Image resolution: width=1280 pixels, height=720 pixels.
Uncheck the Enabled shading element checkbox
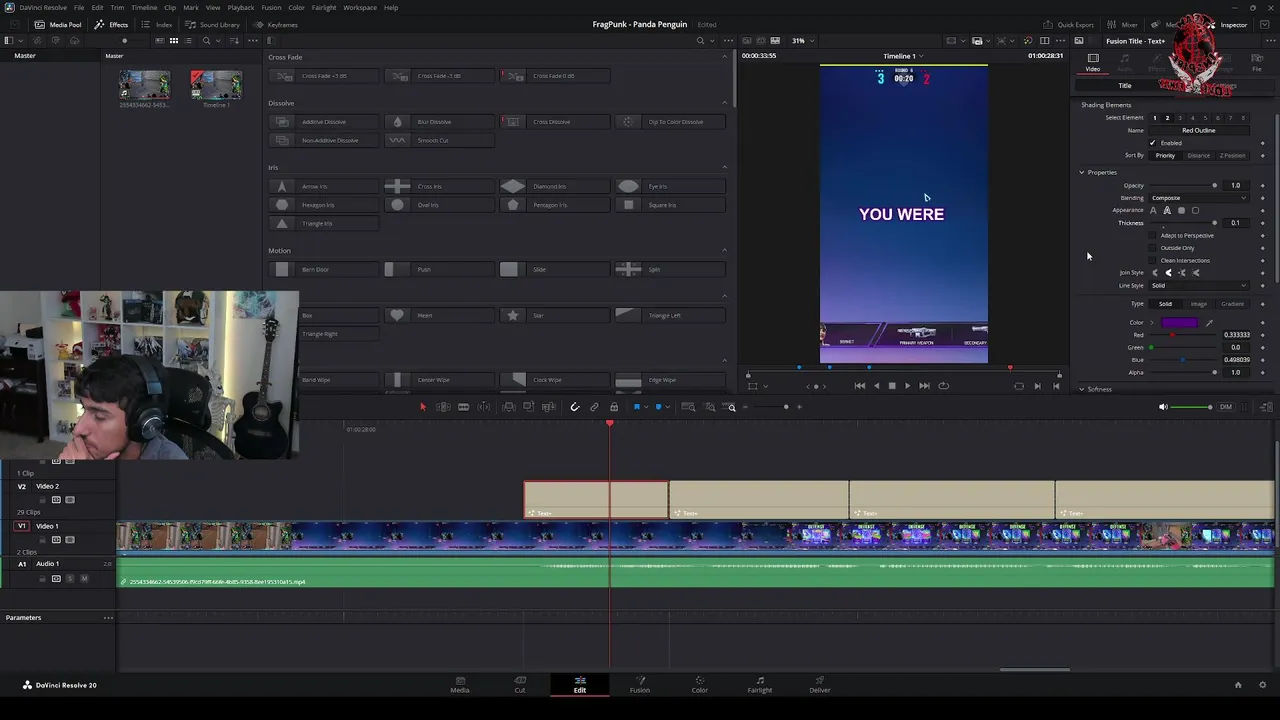[x=1152, y=143]
